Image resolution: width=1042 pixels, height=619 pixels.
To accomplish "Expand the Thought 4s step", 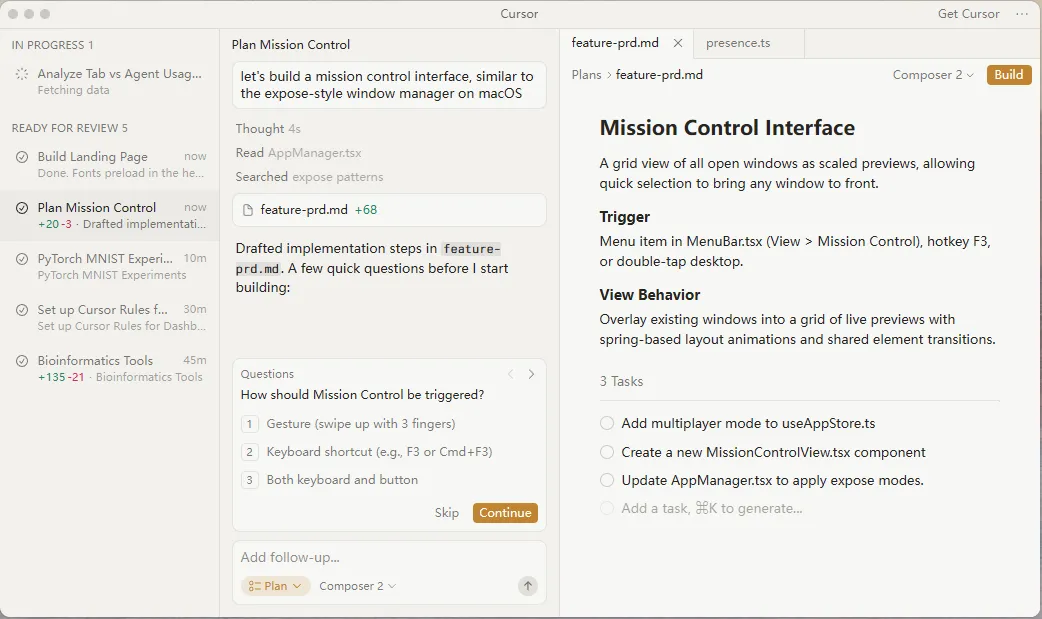I will [x=268, y=129].
